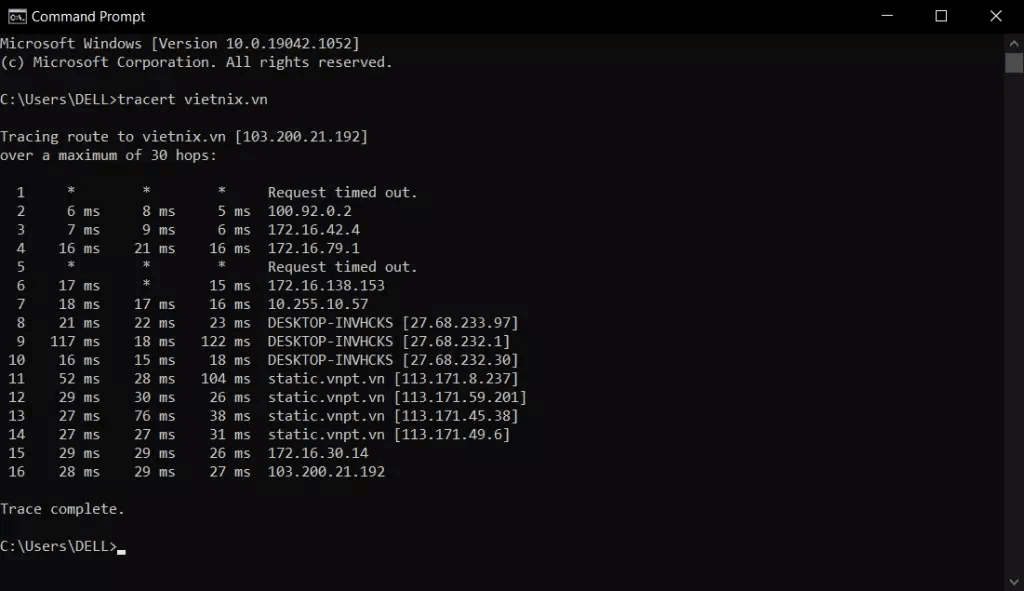Click the Command Prompt title text
This screenshot has height=591, width=1024.
pos(88,16)
